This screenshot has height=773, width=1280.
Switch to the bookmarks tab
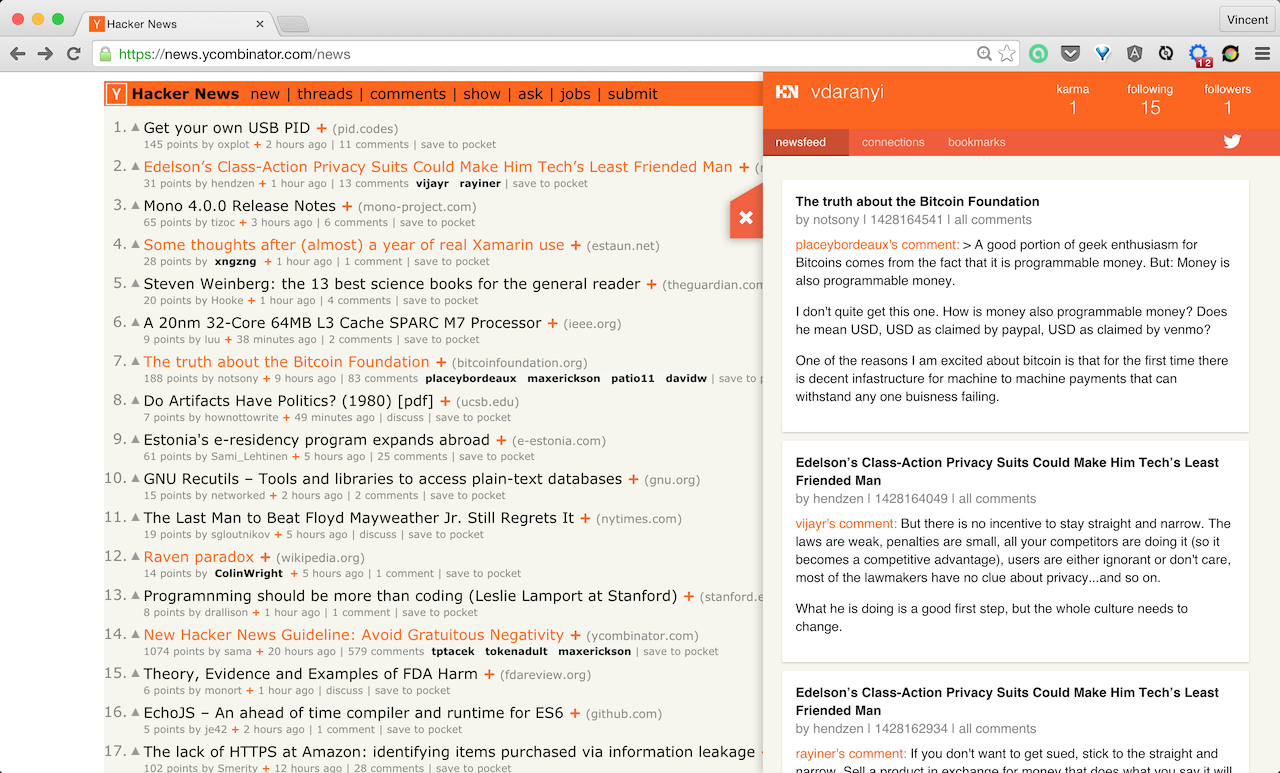coord(977,142)
